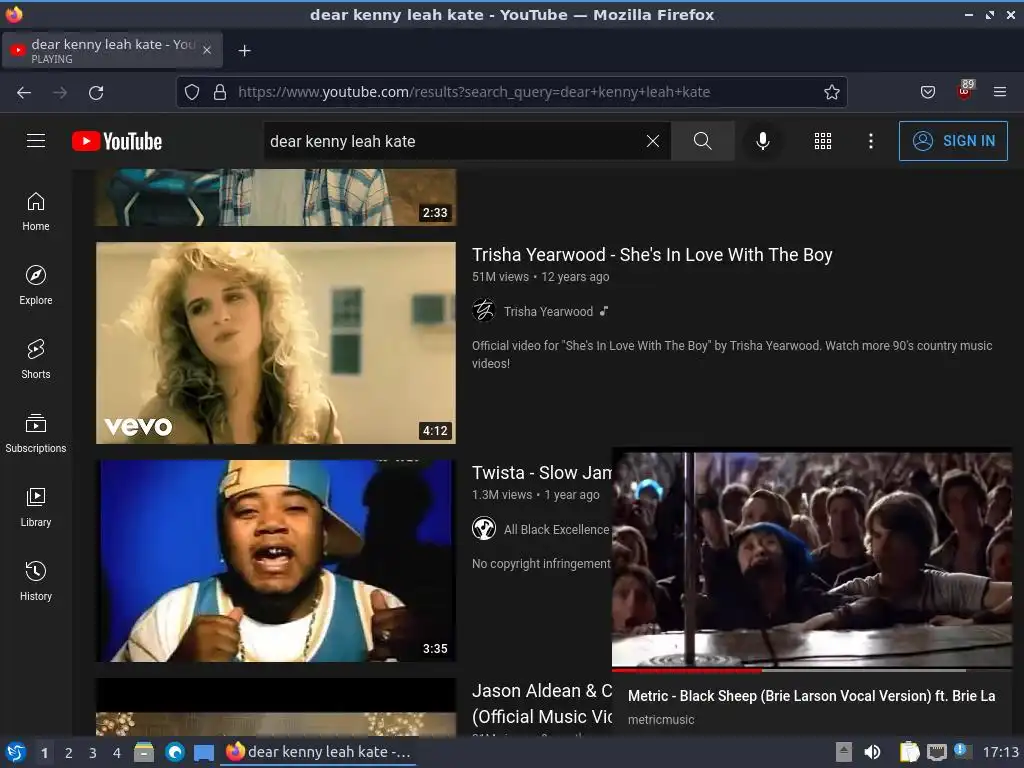Open a new browser tab
The height and width of the screenshot is (768, 1024).
[244, 50]
